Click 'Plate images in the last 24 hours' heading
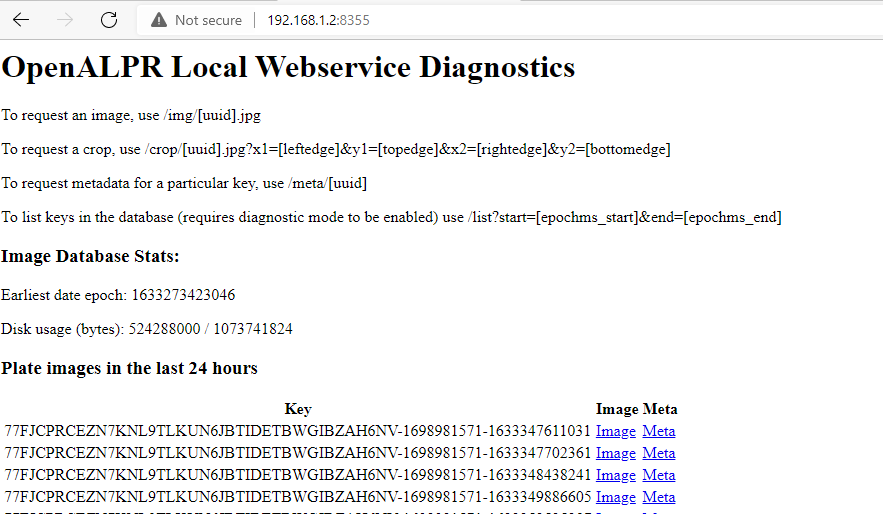The image size is (883, 514). [130, 368]
